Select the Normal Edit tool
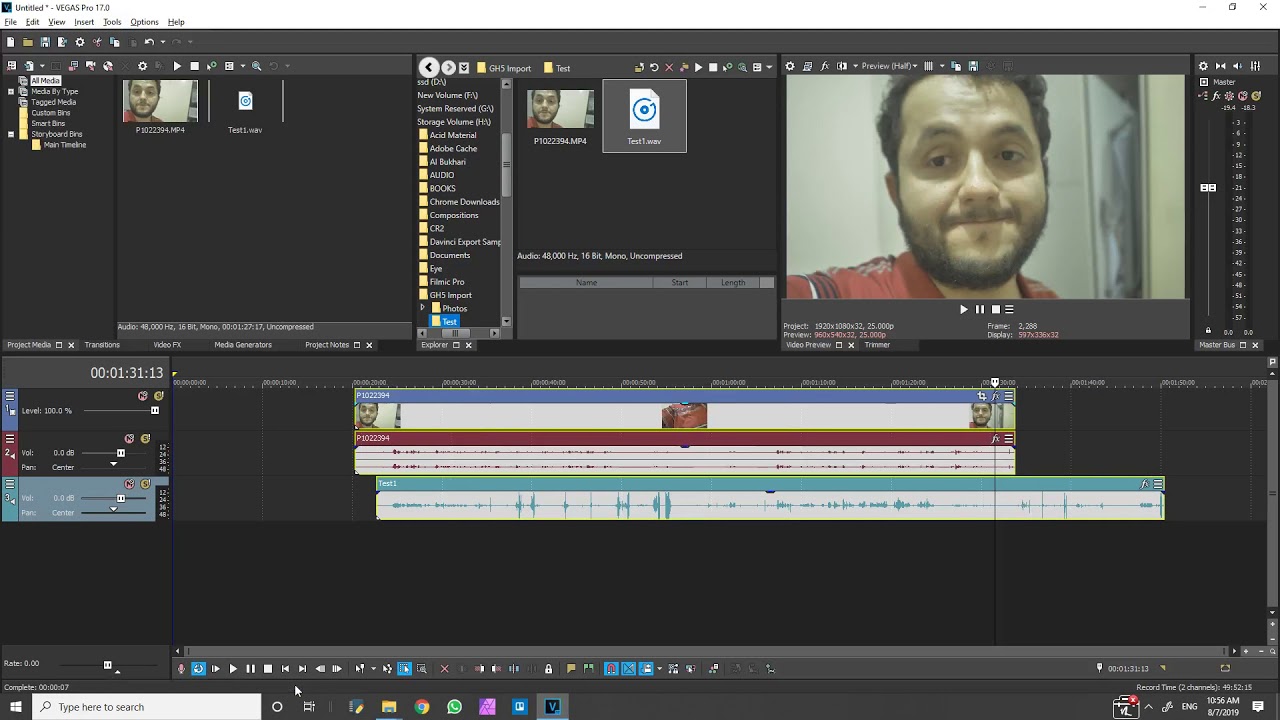This screenshot has height=720, width=1280. [359, 669]
